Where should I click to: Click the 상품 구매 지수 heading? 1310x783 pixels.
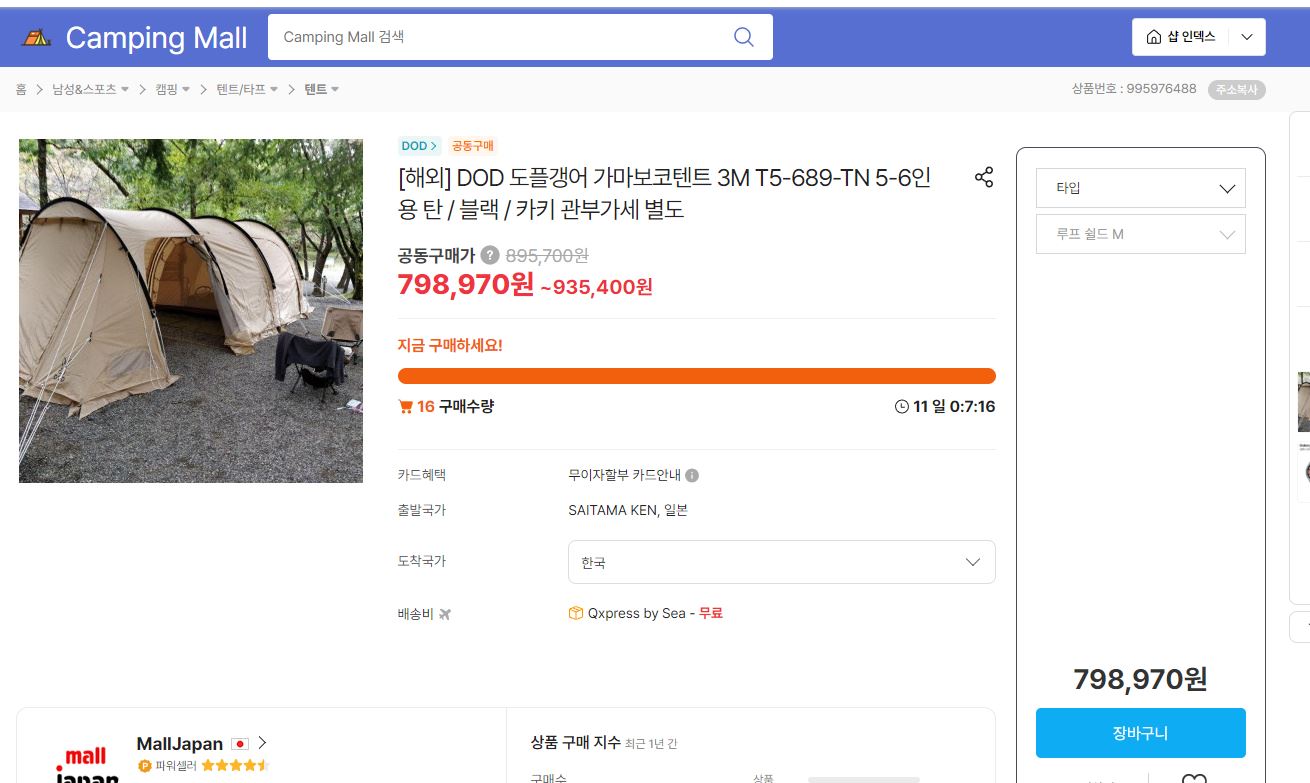pos(575,743)
